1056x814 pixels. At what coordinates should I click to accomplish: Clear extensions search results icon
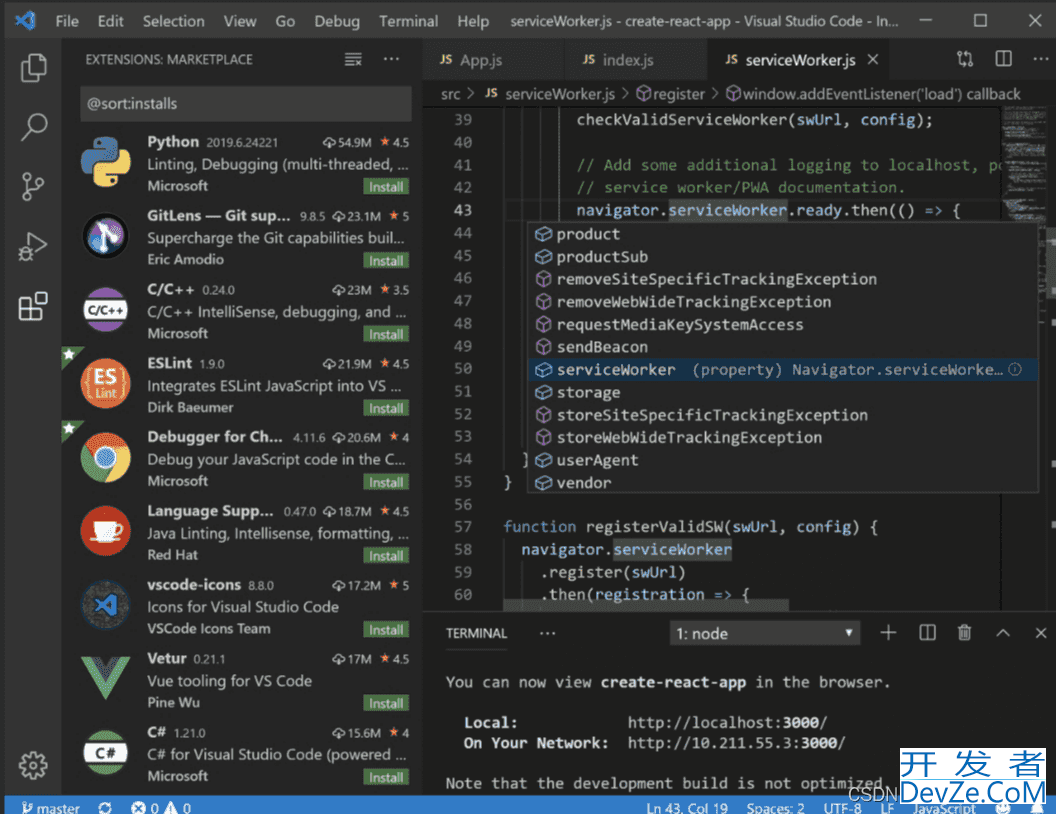(x=354, y=59)
